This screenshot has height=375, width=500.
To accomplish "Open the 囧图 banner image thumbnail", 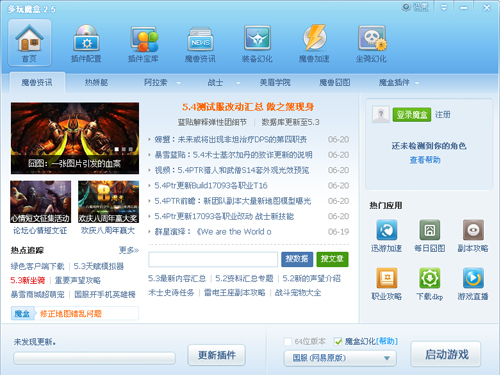I will pyautogui.click(x=75, y=138).
